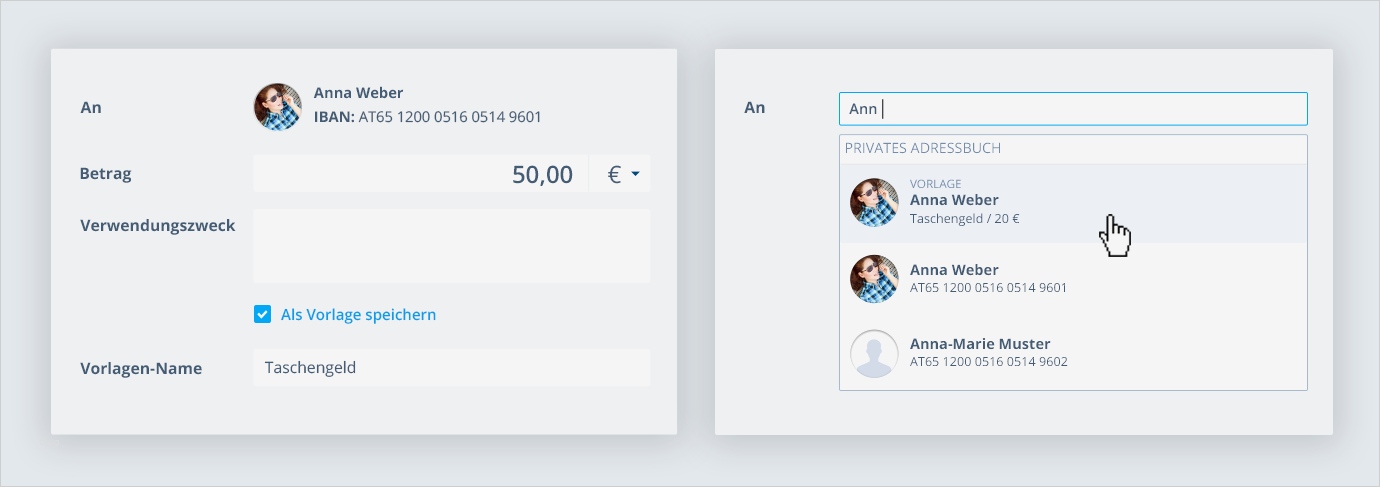Click the 'Betrag' field label
This screenshot has height=487, width=1380.
click(106, 174)
